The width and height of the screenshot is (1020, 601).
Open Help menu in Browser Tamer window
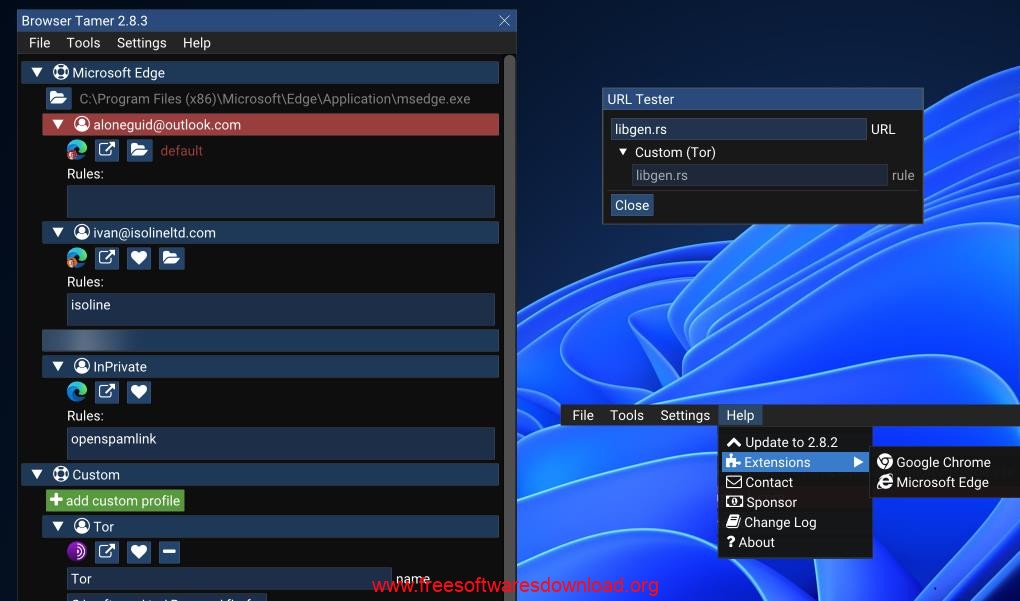click(x=196, y=43)
